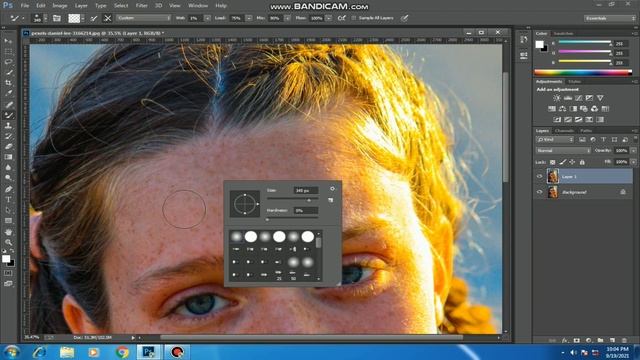The height and width of the screenshot is (360, 640).
Task: Open the Window menu
Action: [x=198, y=6]
